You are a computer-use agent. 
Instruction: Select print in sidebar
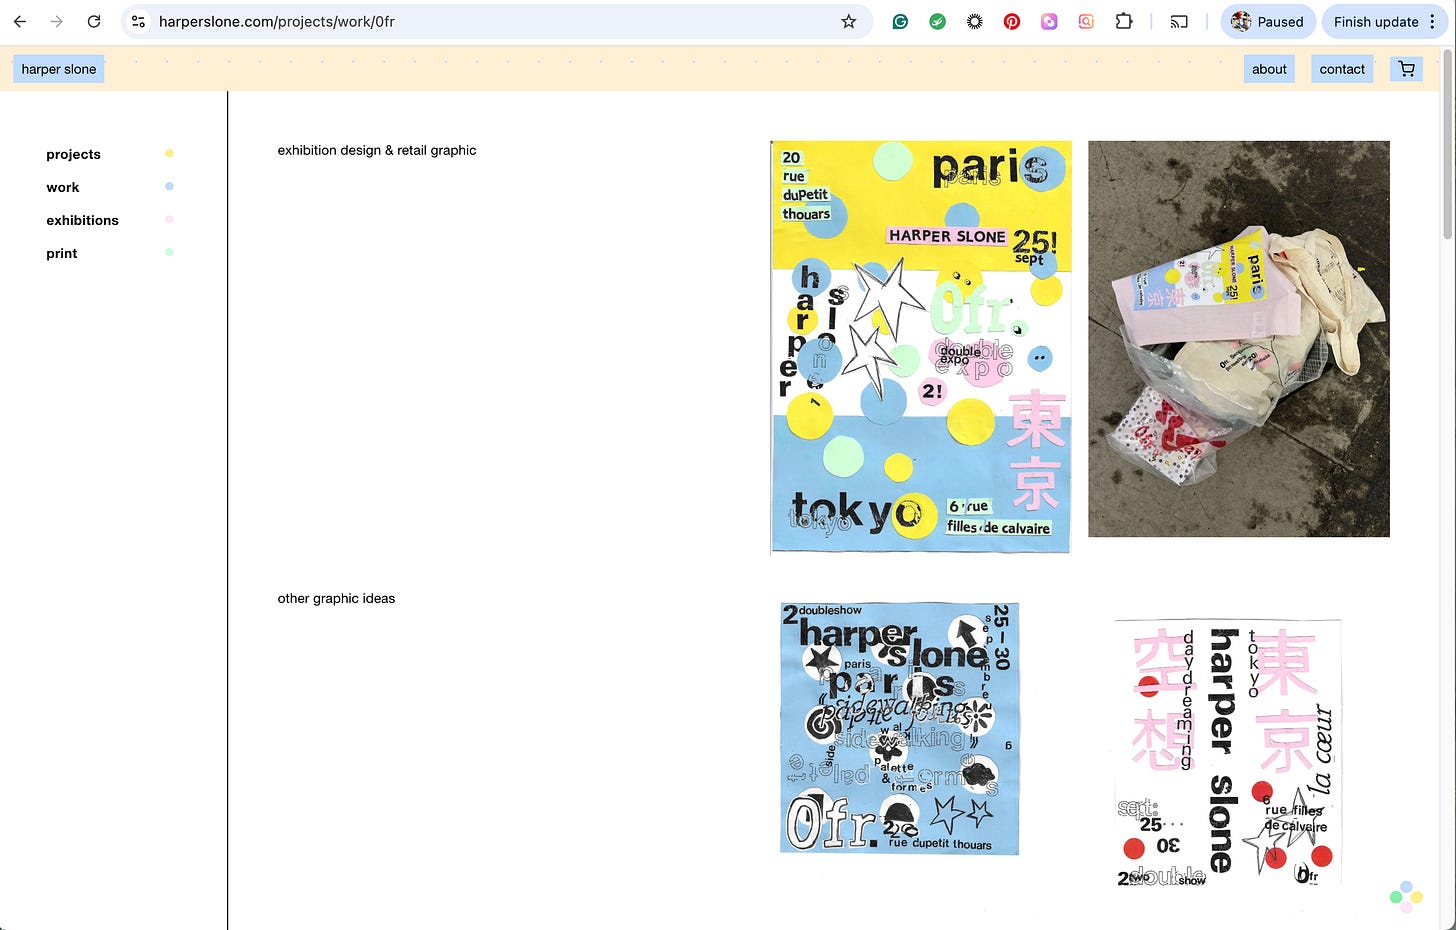click(x=61, y=253)
